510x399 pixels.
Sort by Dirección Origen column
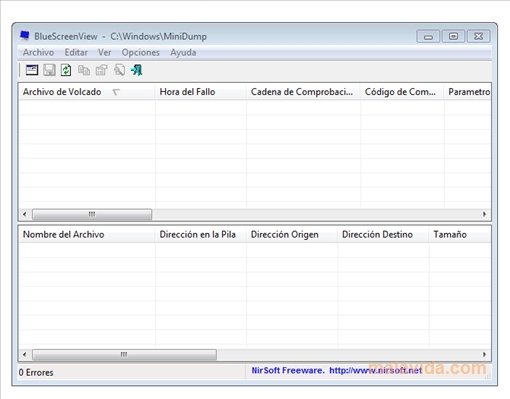[x=292, y=234]
